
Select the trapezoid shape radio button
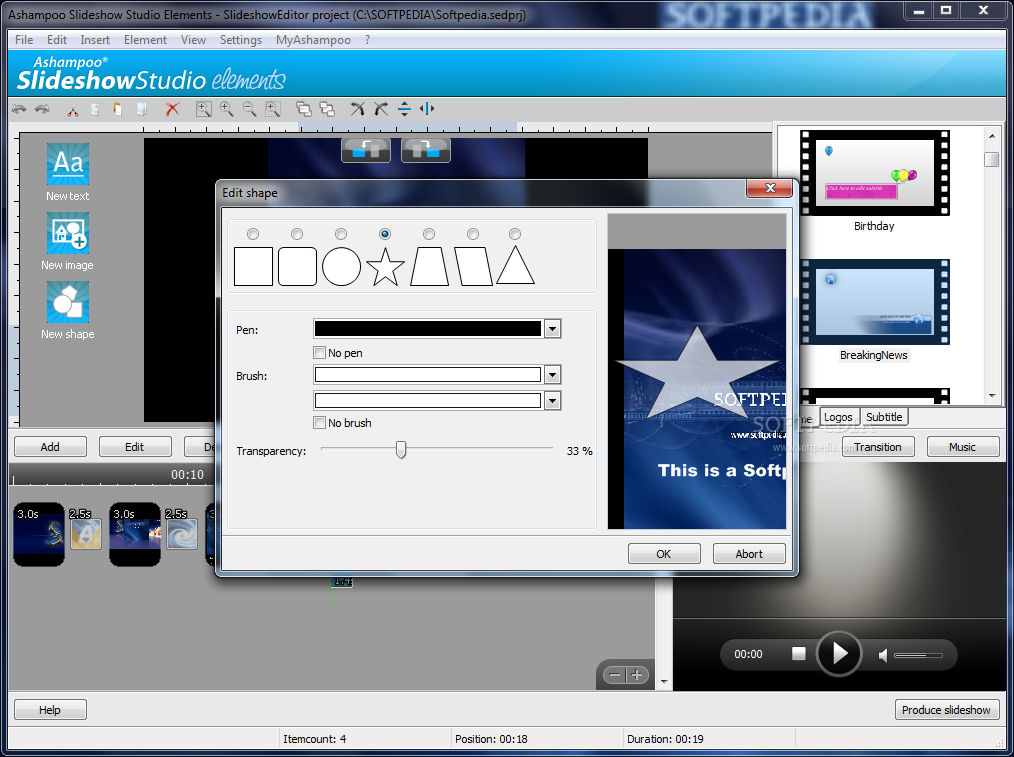[x=429, y=234]
